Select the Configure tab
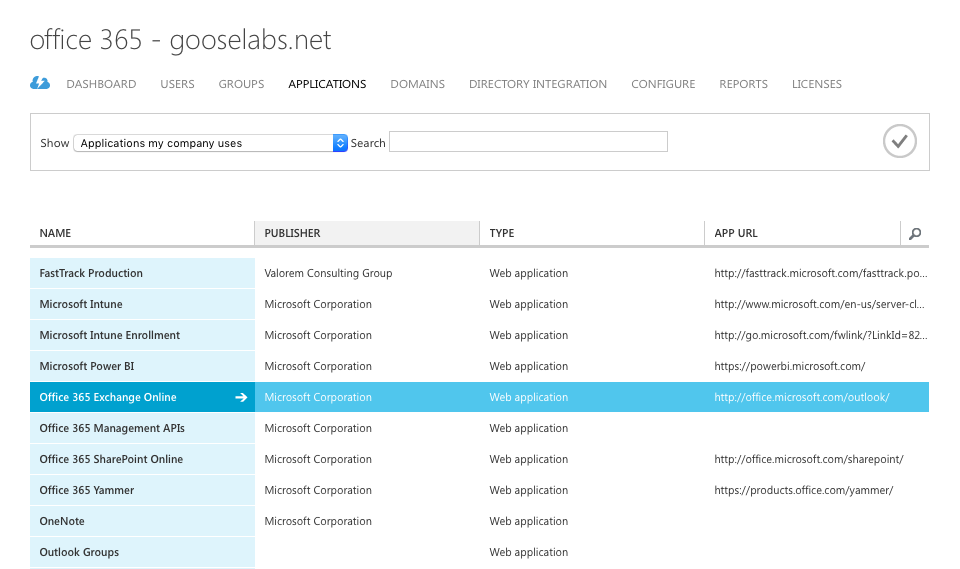Image resolution: width=960 pixels, height=569 pixels. point(663,84)
